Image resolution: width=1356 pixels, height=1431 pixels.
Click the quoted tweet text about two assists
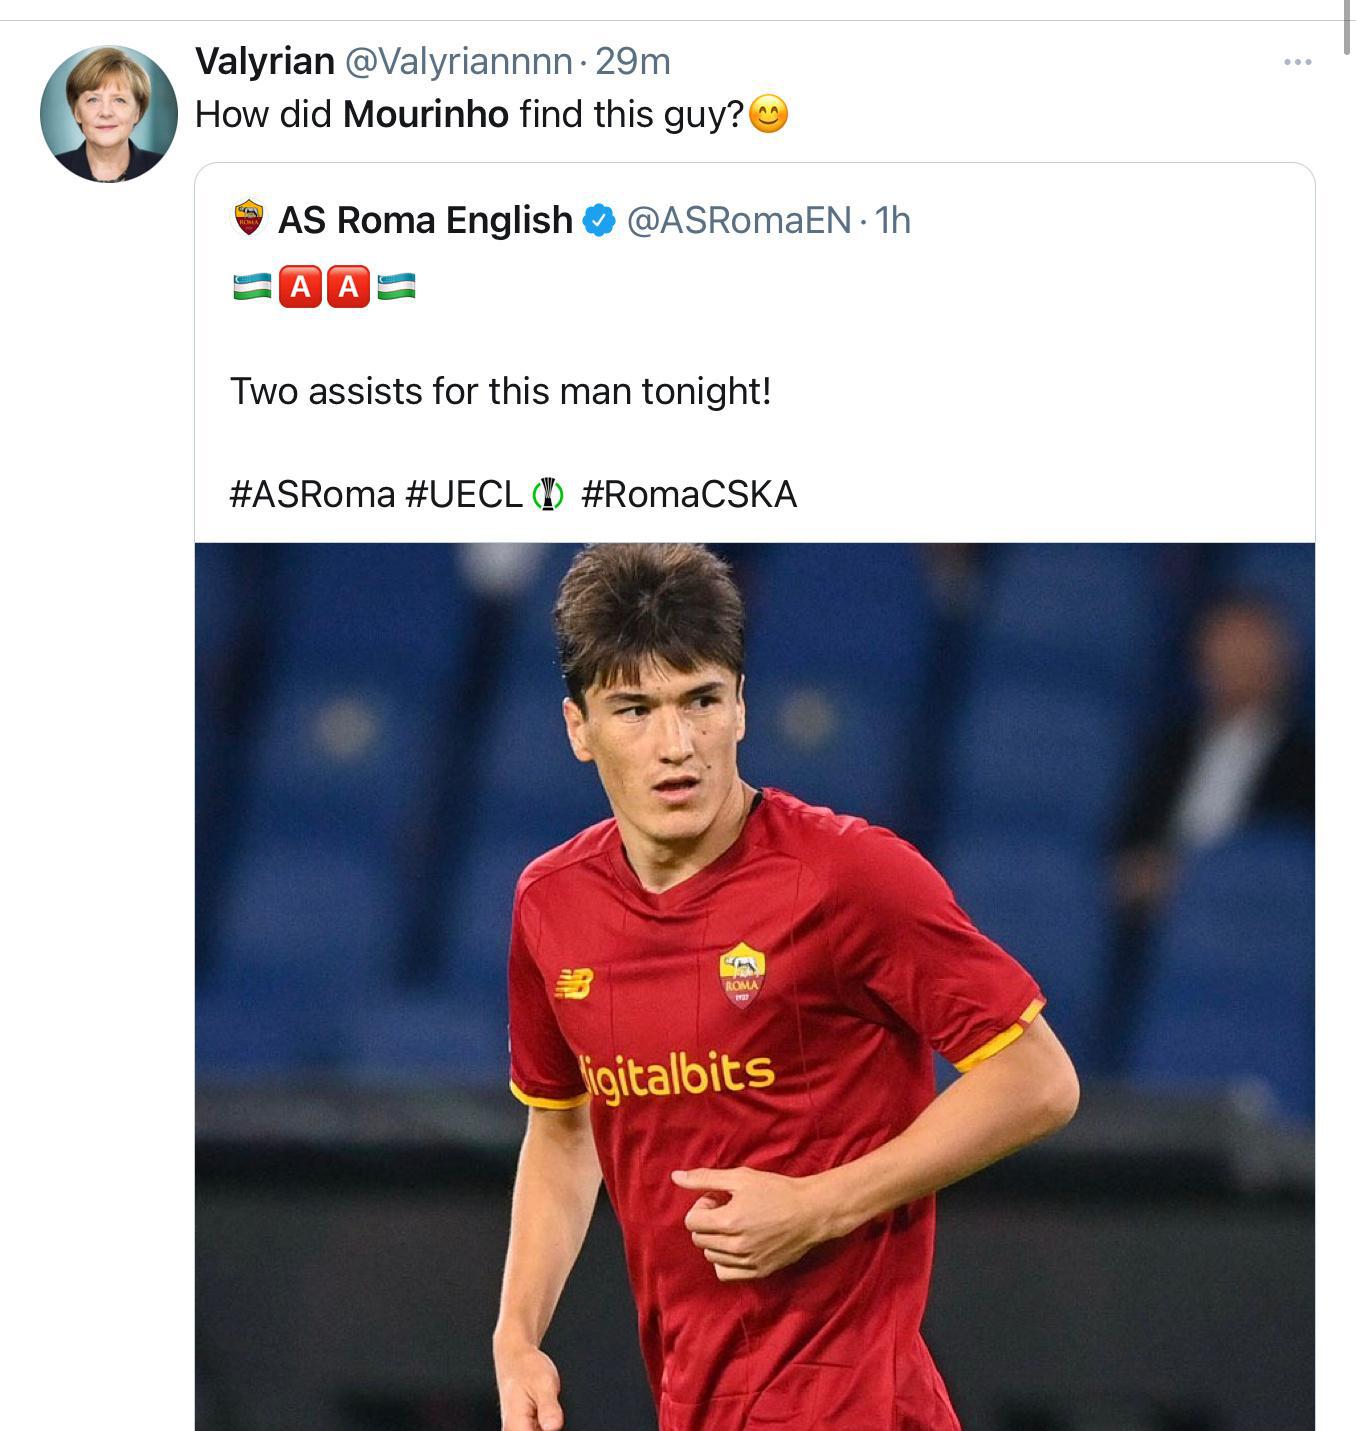[500, 391]
